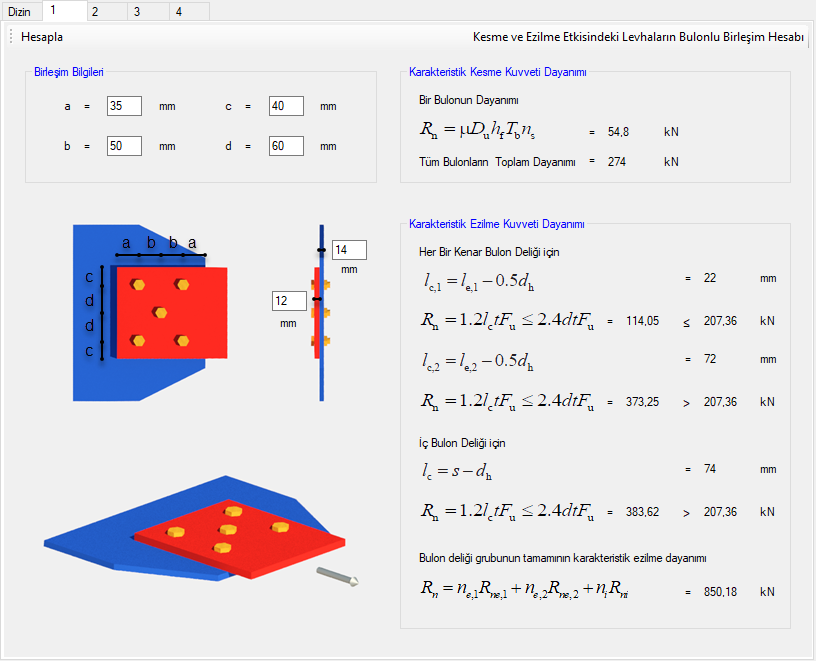
Task: Edit the 'a' dimension input field
Action: pyautogui.click(x=124, y=106)
